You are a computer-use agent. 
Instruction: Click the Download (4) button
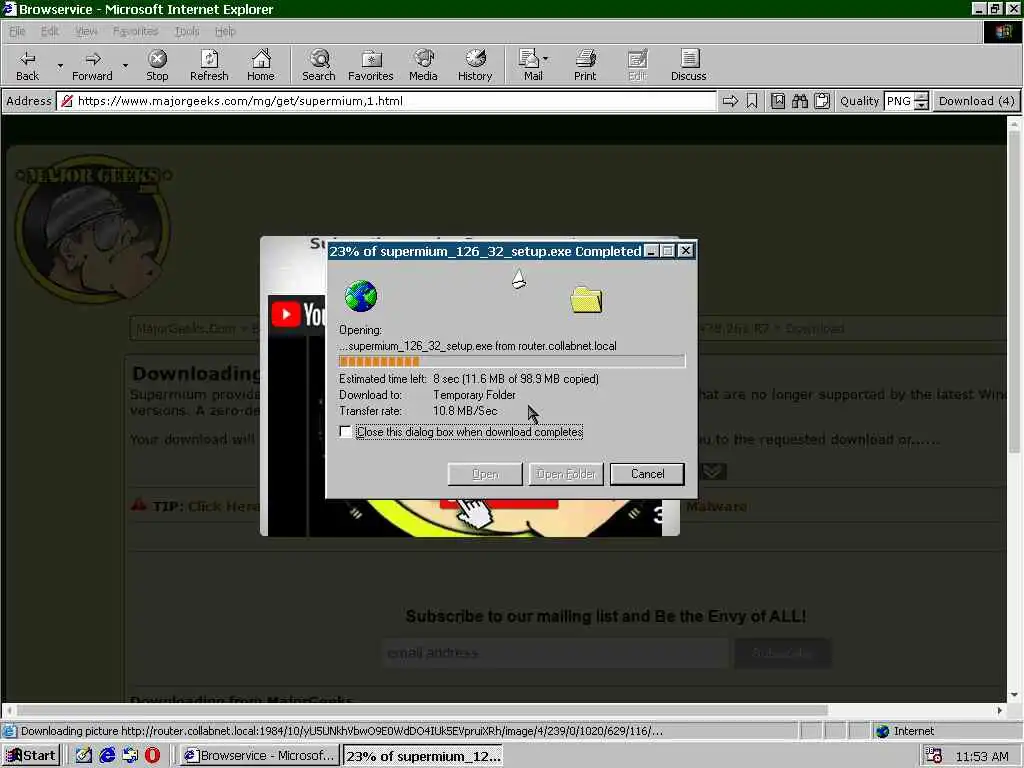point(976,101)
